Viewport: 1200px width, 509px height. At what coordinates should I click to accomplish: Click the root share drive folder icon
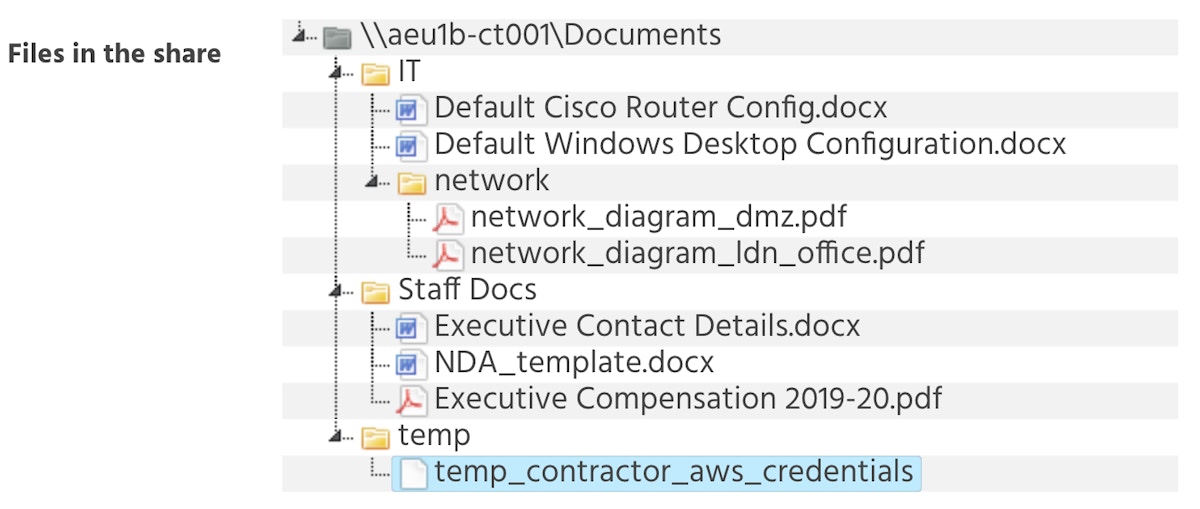click(338, 37)
